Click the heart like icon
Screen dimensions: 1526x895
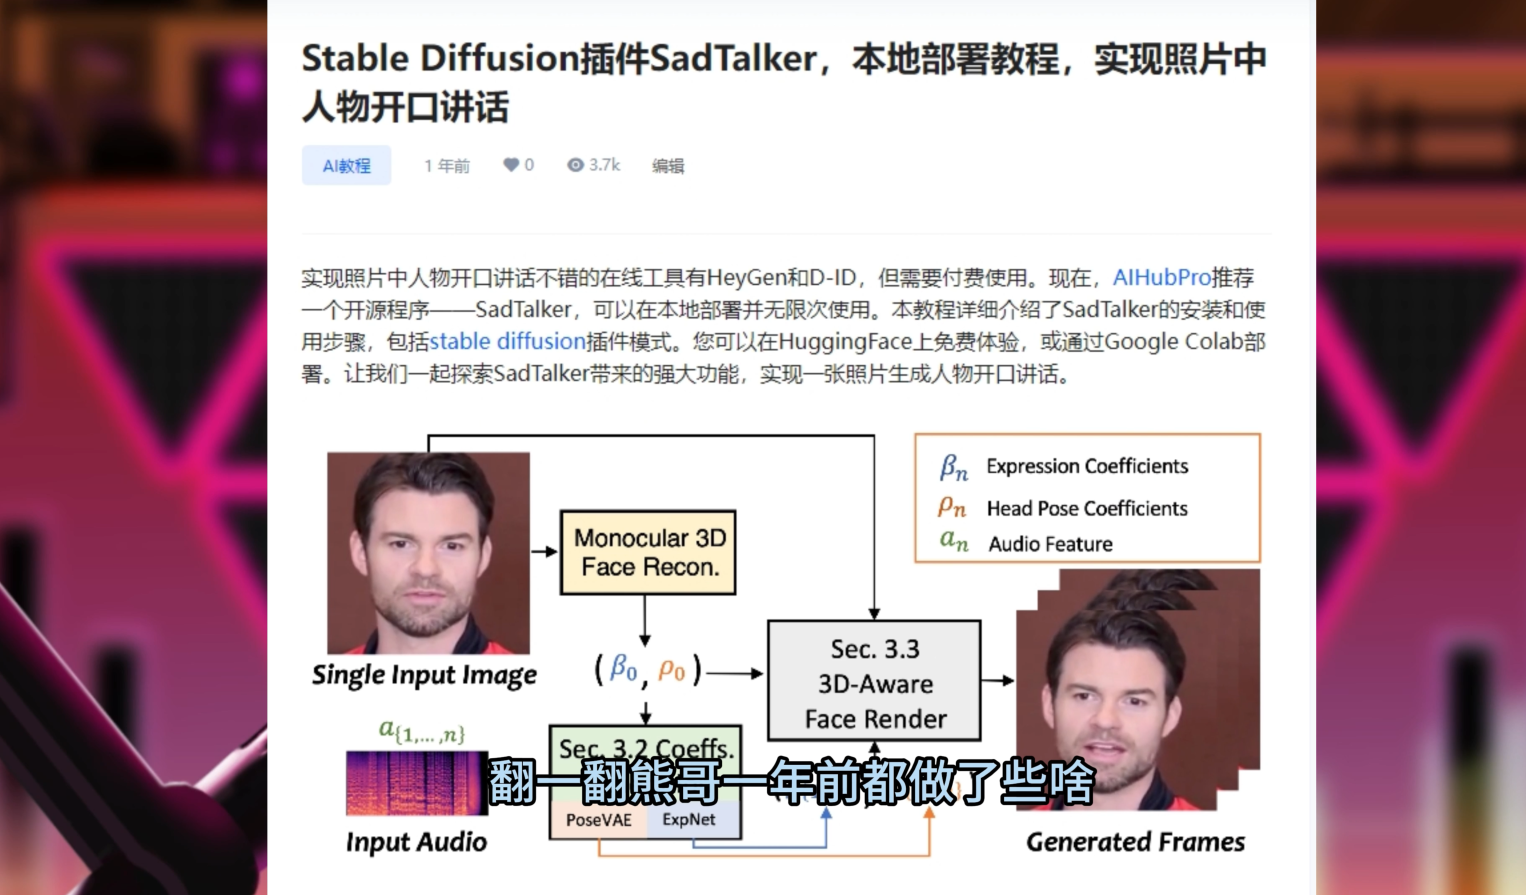[511, 164]
